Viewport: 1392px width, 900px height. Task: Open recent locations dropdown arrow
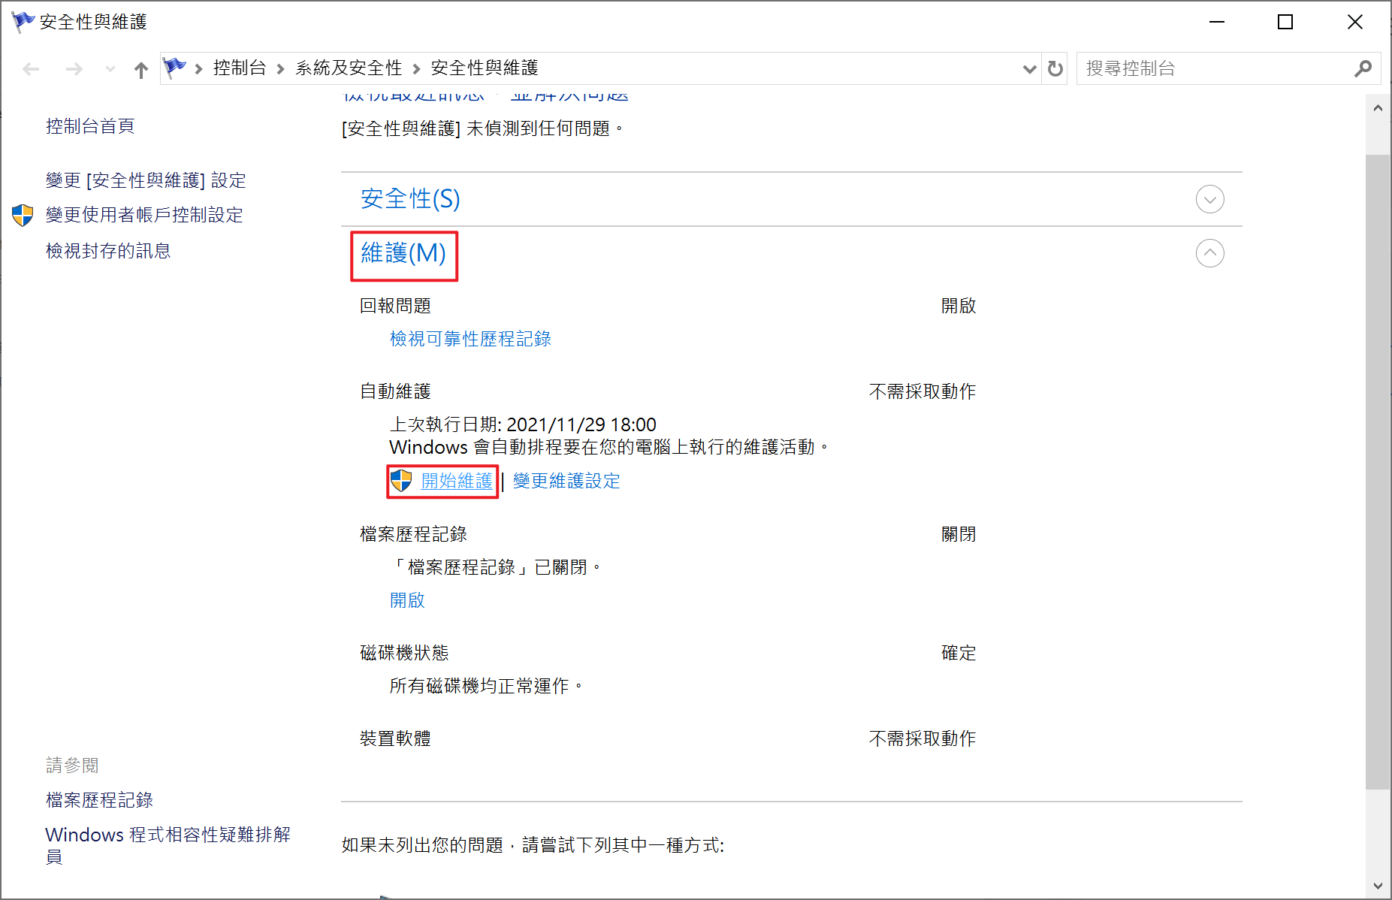pos(110,69)
